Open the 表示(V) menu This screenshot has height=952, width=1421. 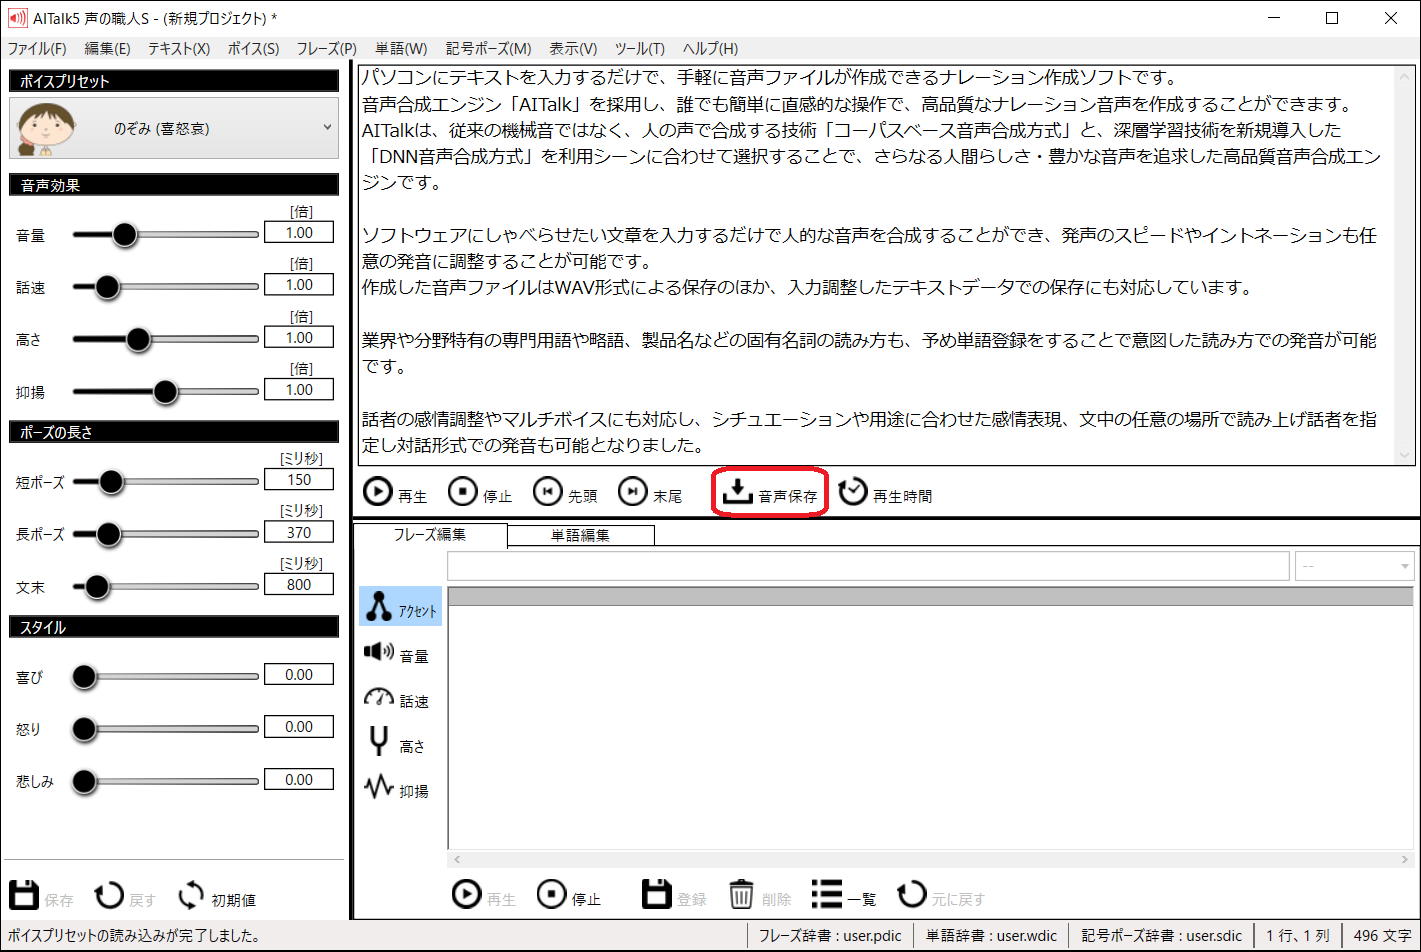(x=573, y=48)
